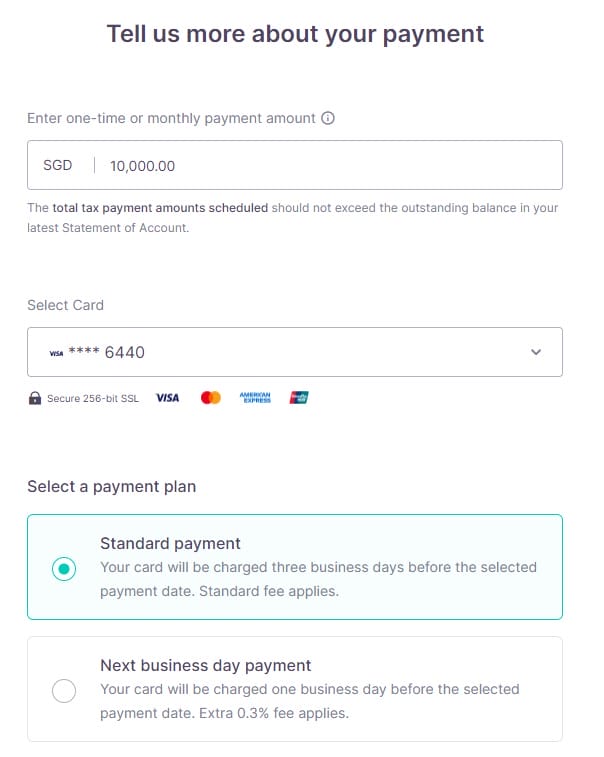Screen dimensions: 604x757
Task: Select the Next business day payment radio
Action: (x=64, y=691)
